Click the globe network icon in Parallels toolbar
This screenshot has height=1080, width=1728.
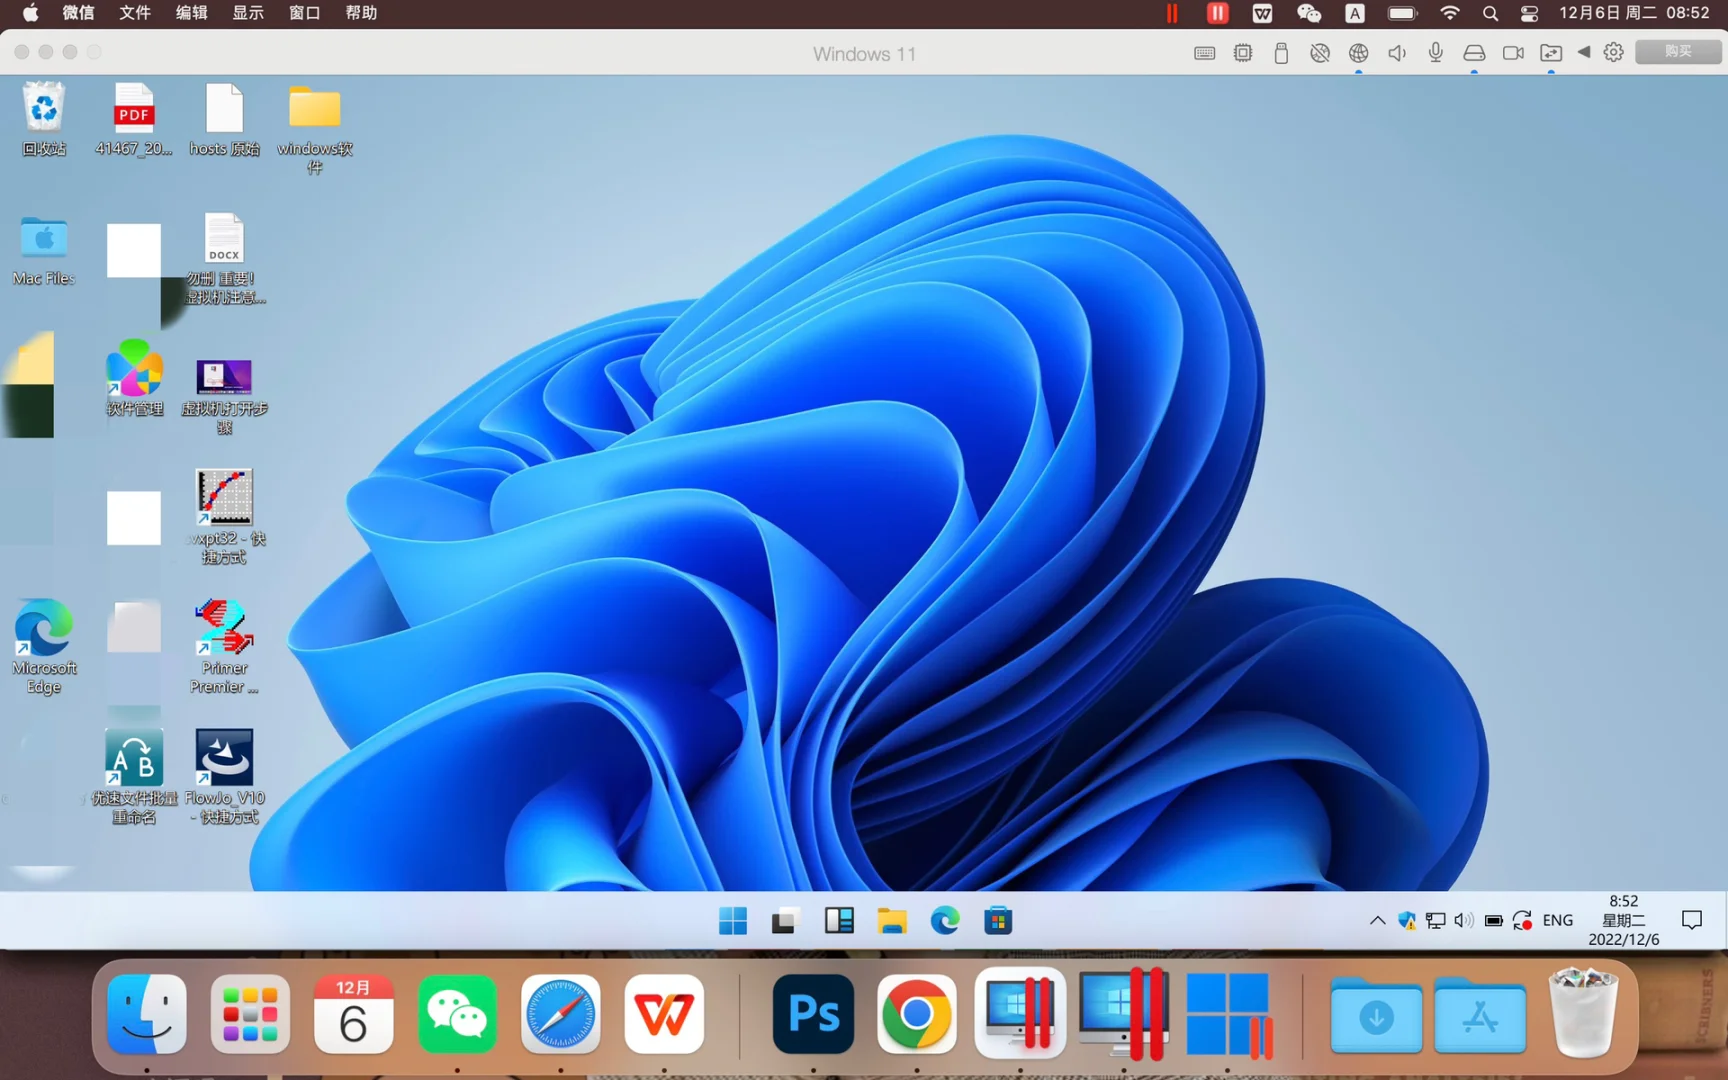tap(1358, 53)
